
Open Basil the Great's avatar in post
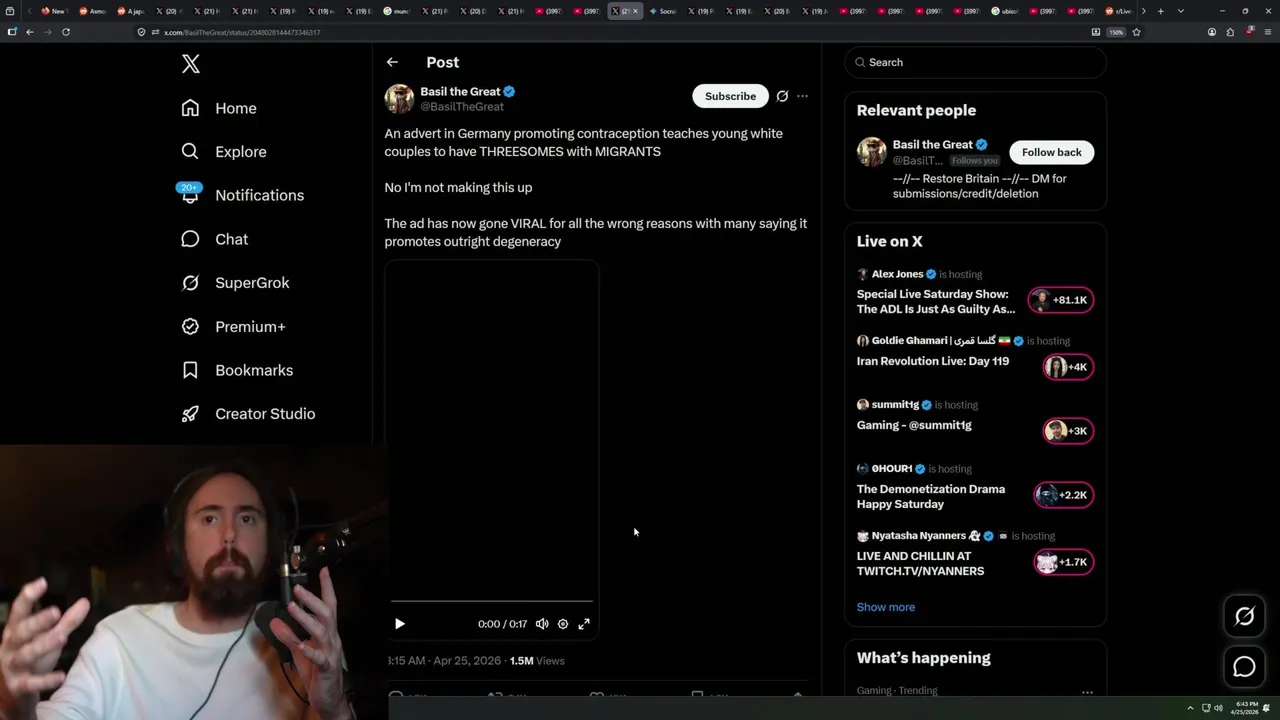coord(399,99)
